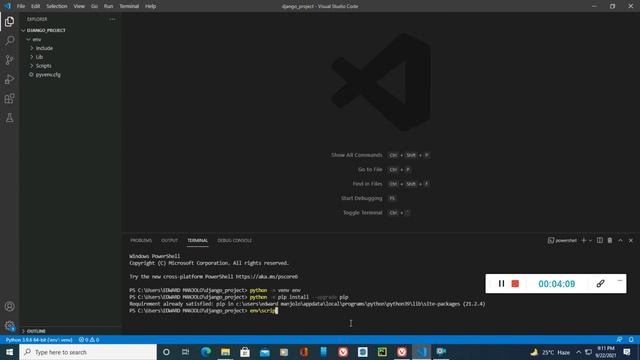
Task: Select the Terminal tab
Action: (198, 240)
